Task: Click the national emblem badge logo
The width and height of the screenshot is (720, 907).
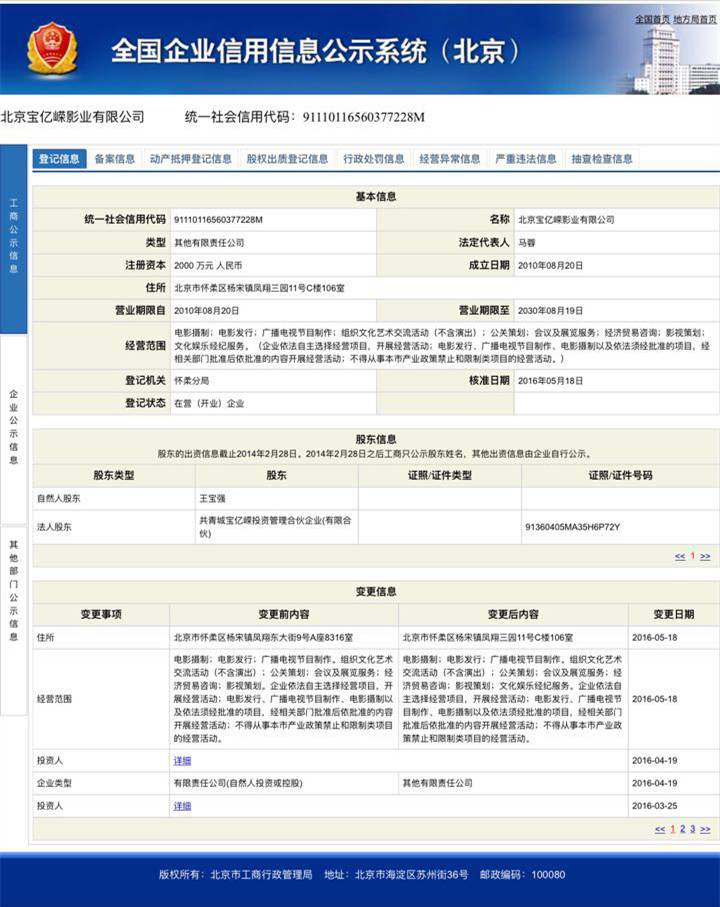Action: [x=53, y=49]
